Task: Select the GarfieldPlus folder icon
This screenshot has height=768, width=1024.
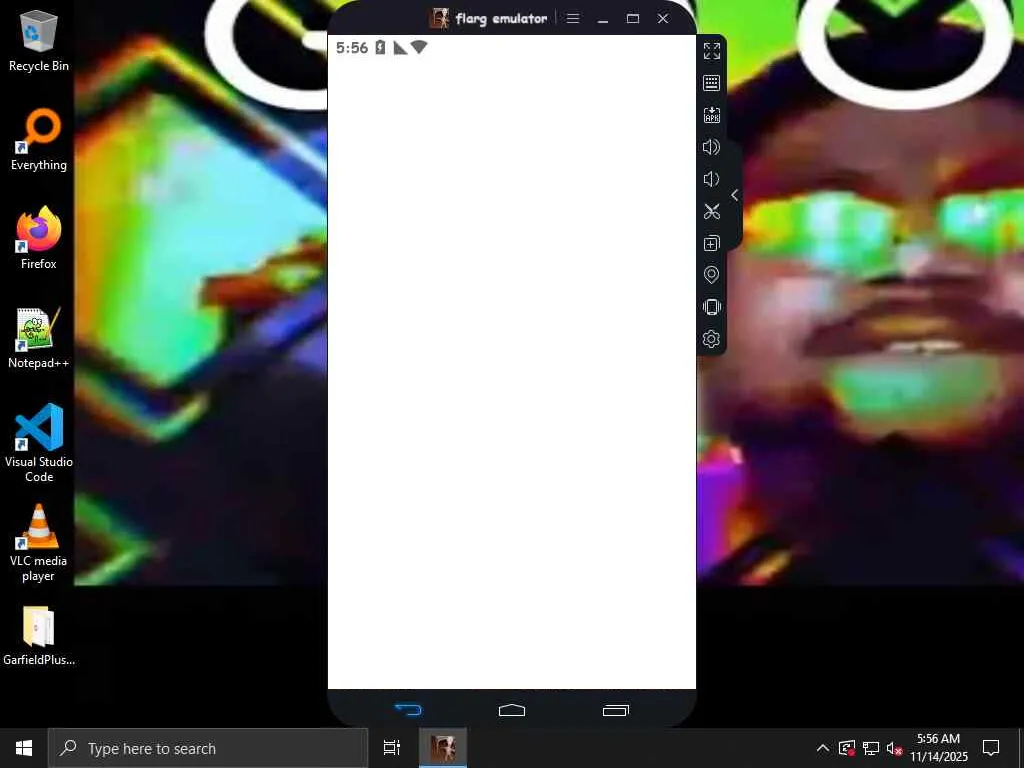Action: [39, 636]
